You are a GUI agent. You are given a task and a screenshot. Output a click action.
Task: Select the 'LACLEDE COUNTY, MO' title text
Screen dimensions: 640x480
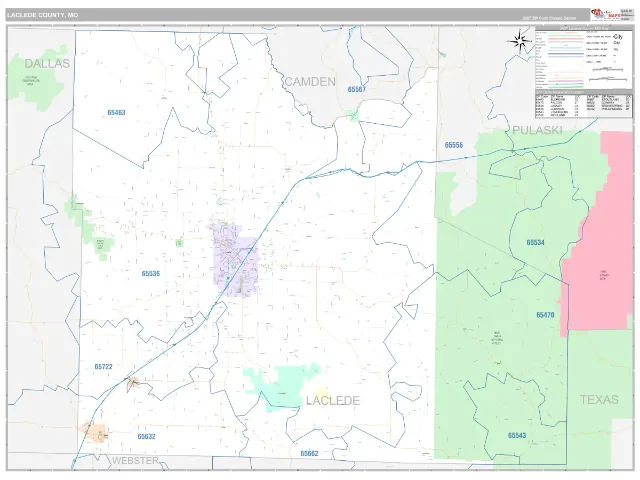(42, 15)
